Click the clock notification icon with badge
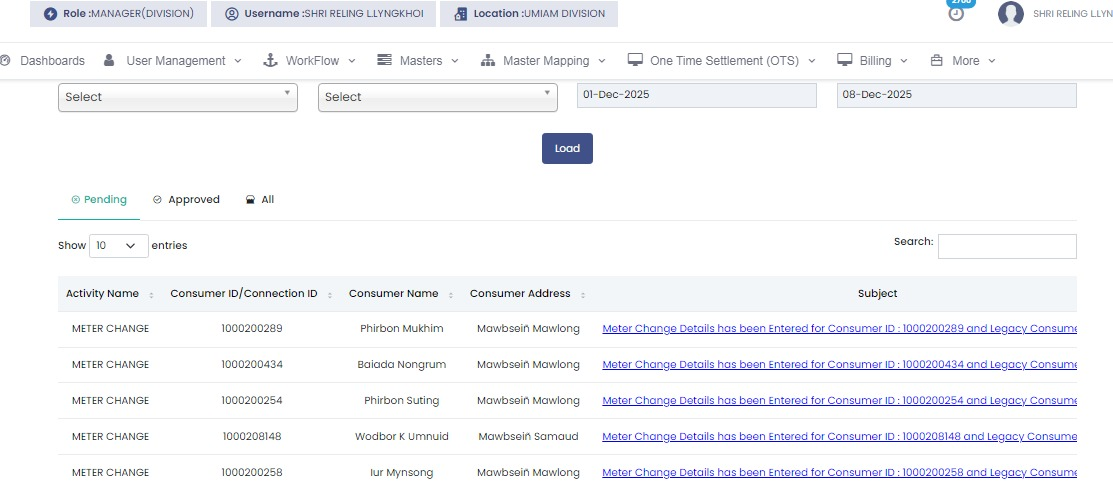 pos(956,13)
